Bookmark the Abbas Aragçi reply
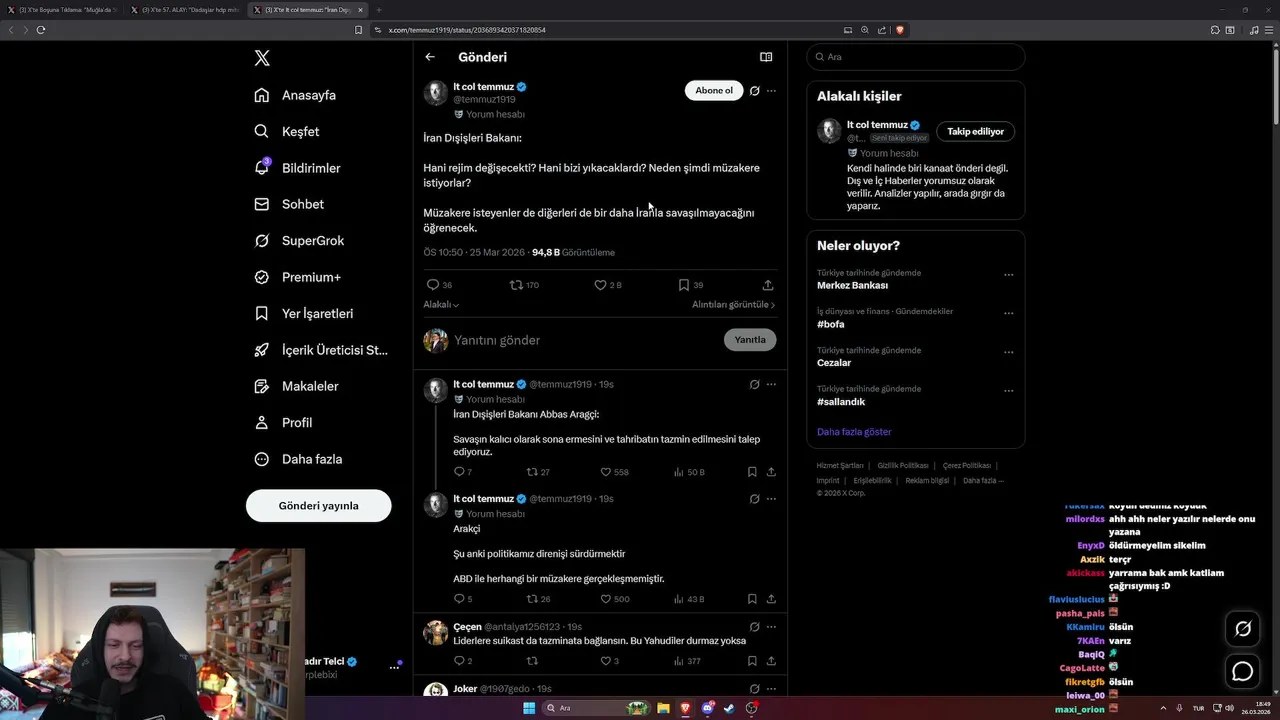Viewport: 1280px width, 720px height. (752, 472)
